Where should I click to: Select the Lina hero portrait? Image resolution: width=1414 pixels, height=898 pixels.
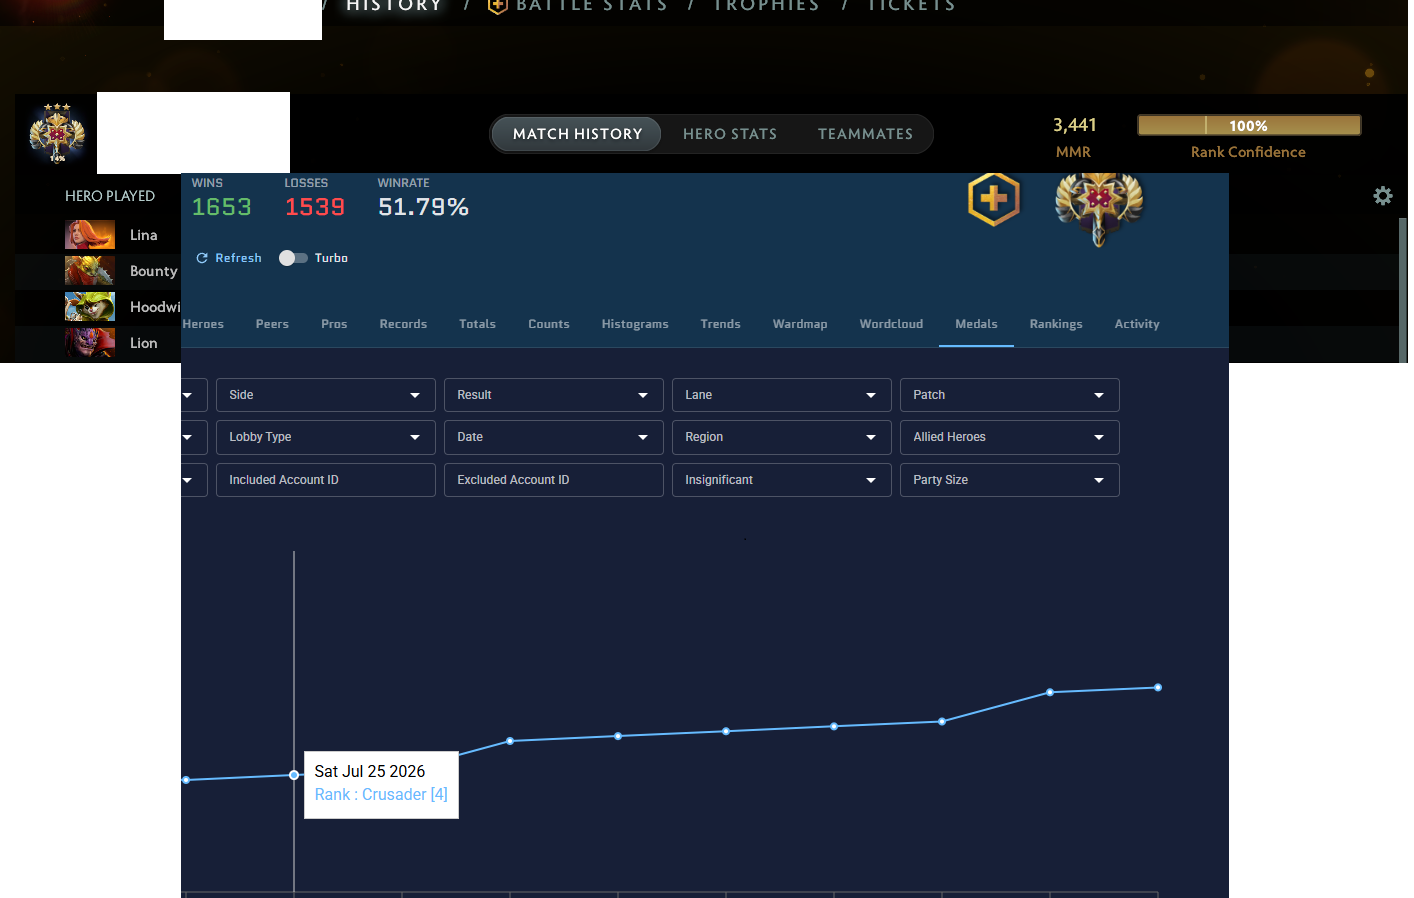point(90,235)
